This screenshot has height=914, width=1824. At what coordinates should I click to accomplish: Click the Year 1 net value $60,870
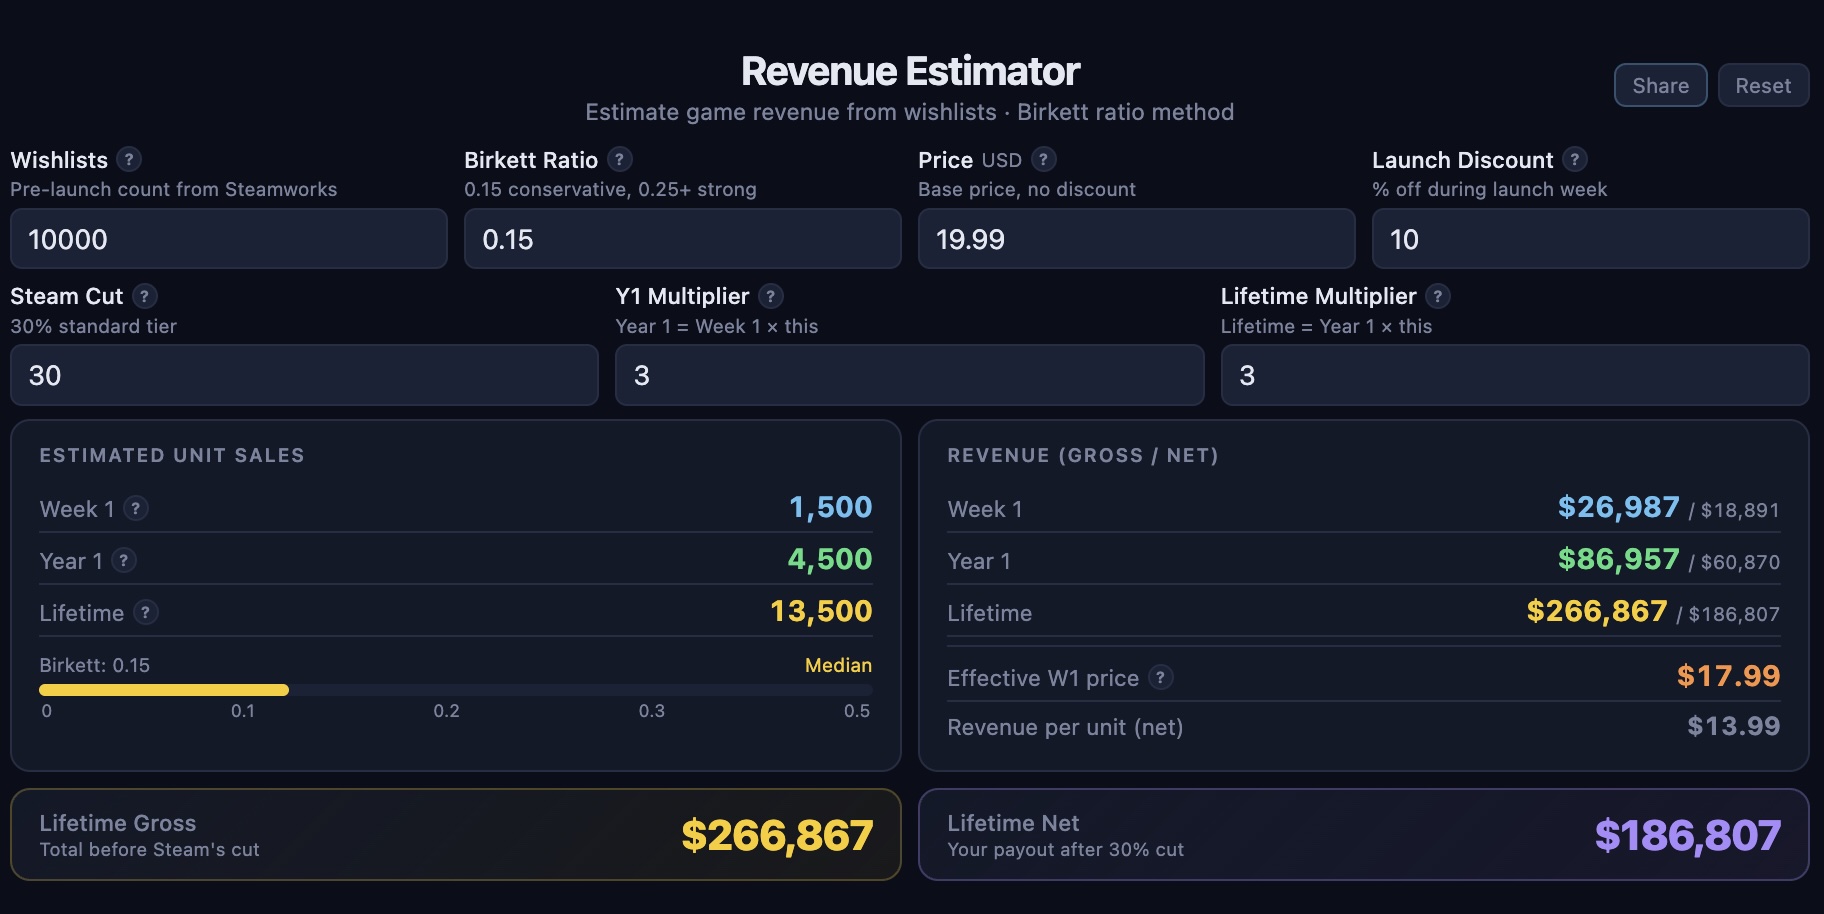(x=1740, y=562)
